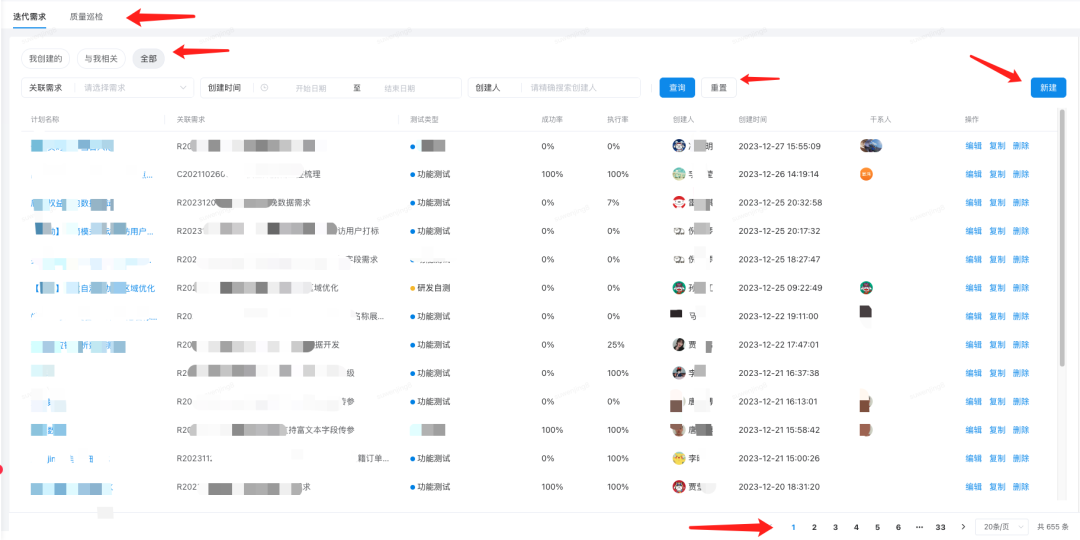
Task: Click 删除 in the 2023-12-21 15:00:26 row
Action: point(1021,458)
